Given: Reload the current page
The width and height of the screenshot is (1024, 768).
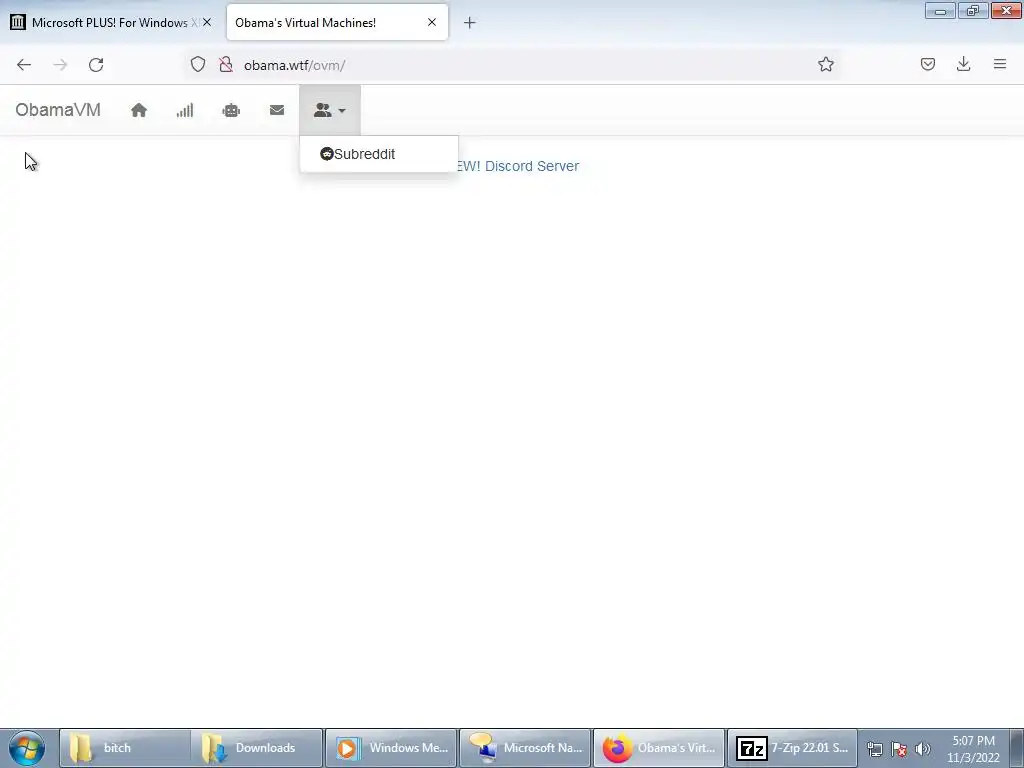Looking at the screenshot, I should point(96,65).
